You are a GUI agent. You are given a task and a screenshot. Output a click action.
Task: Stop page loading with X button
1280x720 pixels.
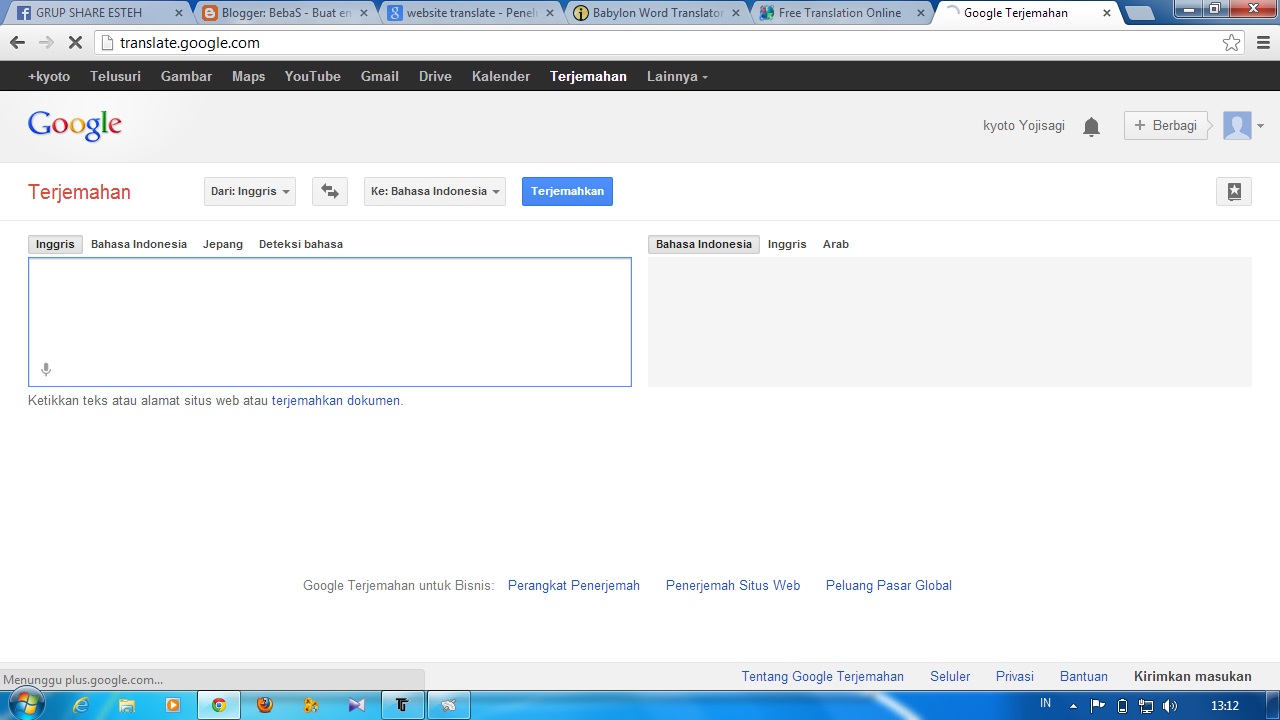tap(74, 43)
